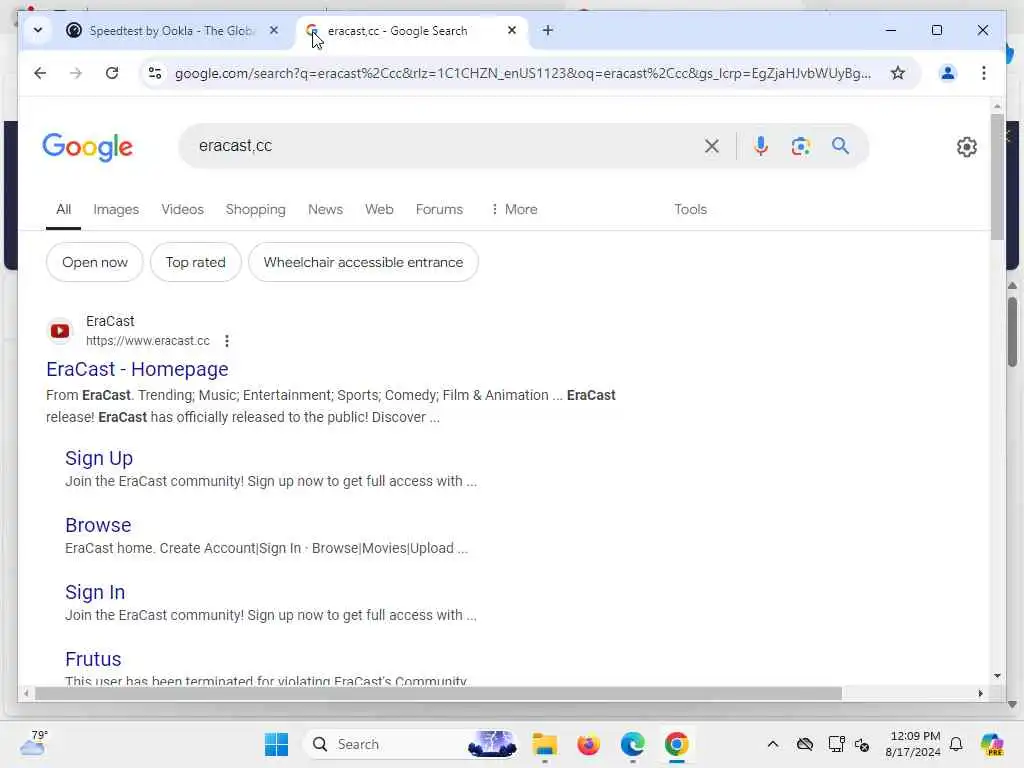Viewport: 1024px width, 768px height.
Task: Close the eracast.cc Google Search tab
Action: click(x=512, y=31)
